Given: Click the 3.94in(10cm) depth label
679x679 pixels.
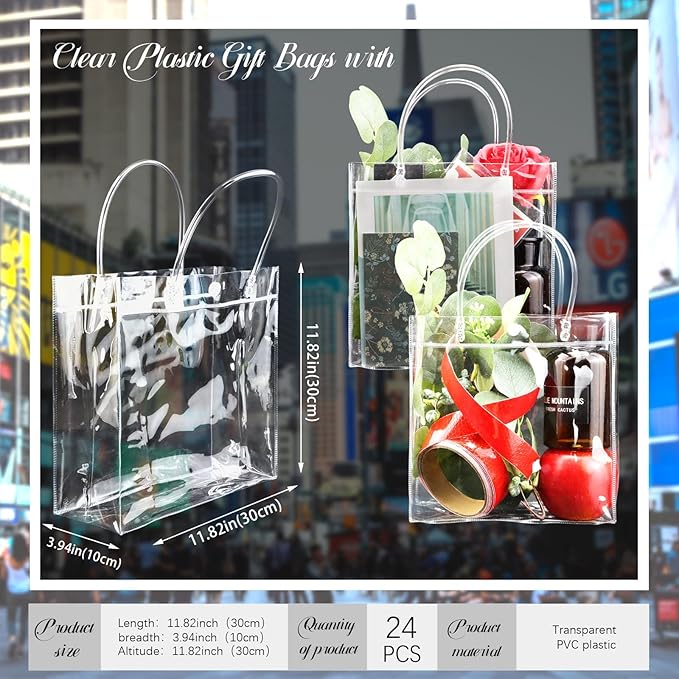Looking at the screenshot, I should click(x=84, y=552).
